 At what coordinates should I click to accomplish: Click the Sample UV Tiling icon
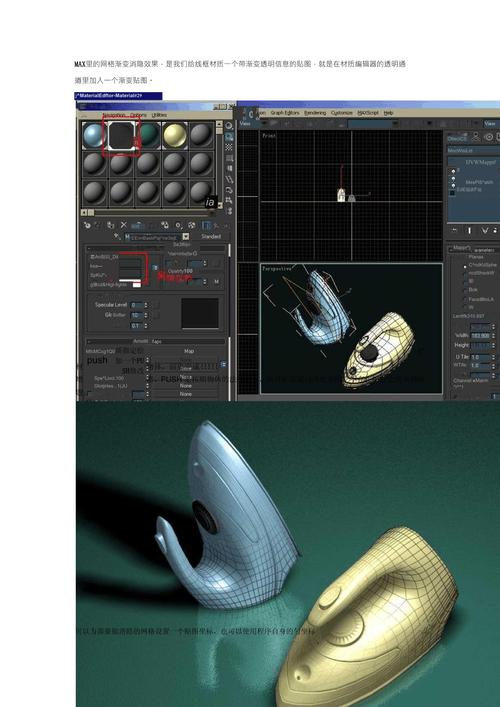click(229, 158)
